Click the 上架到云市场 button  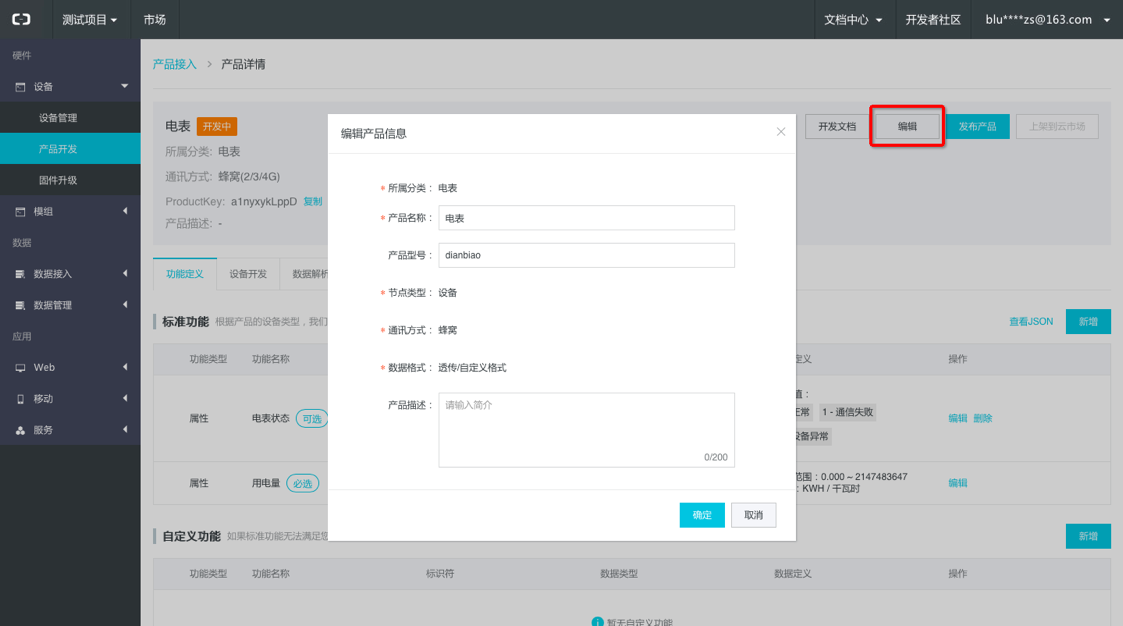(1057, 126)
